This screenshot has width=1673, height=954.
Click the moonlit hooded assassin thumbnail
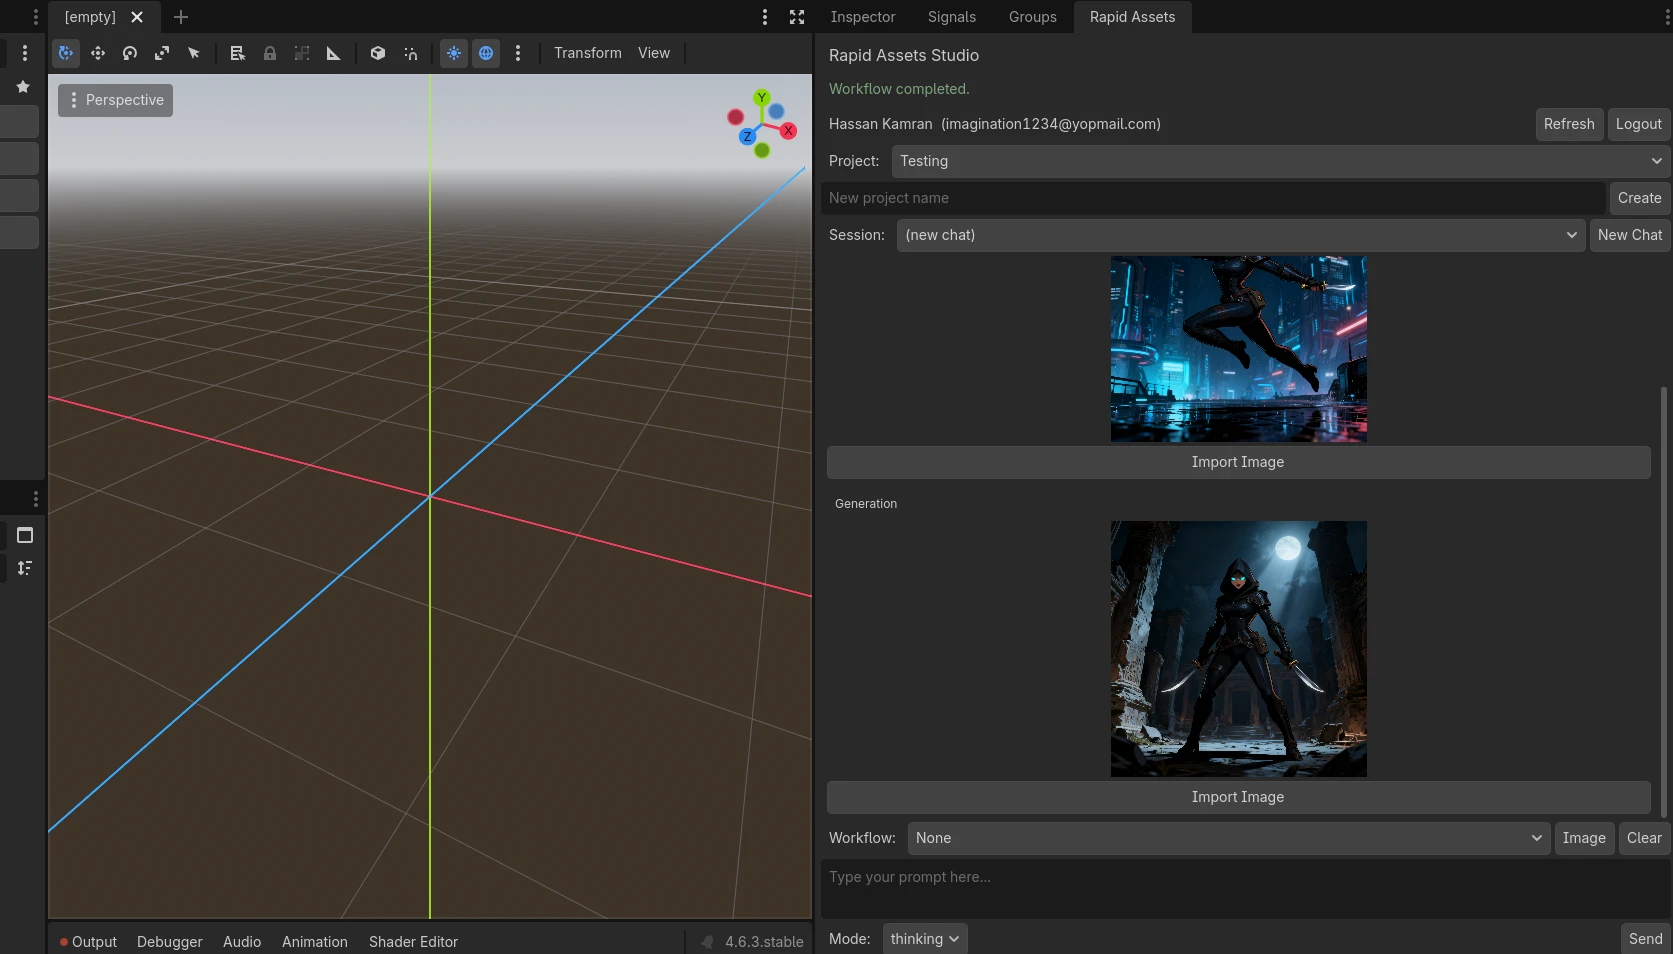click(x=1238, y=649)
